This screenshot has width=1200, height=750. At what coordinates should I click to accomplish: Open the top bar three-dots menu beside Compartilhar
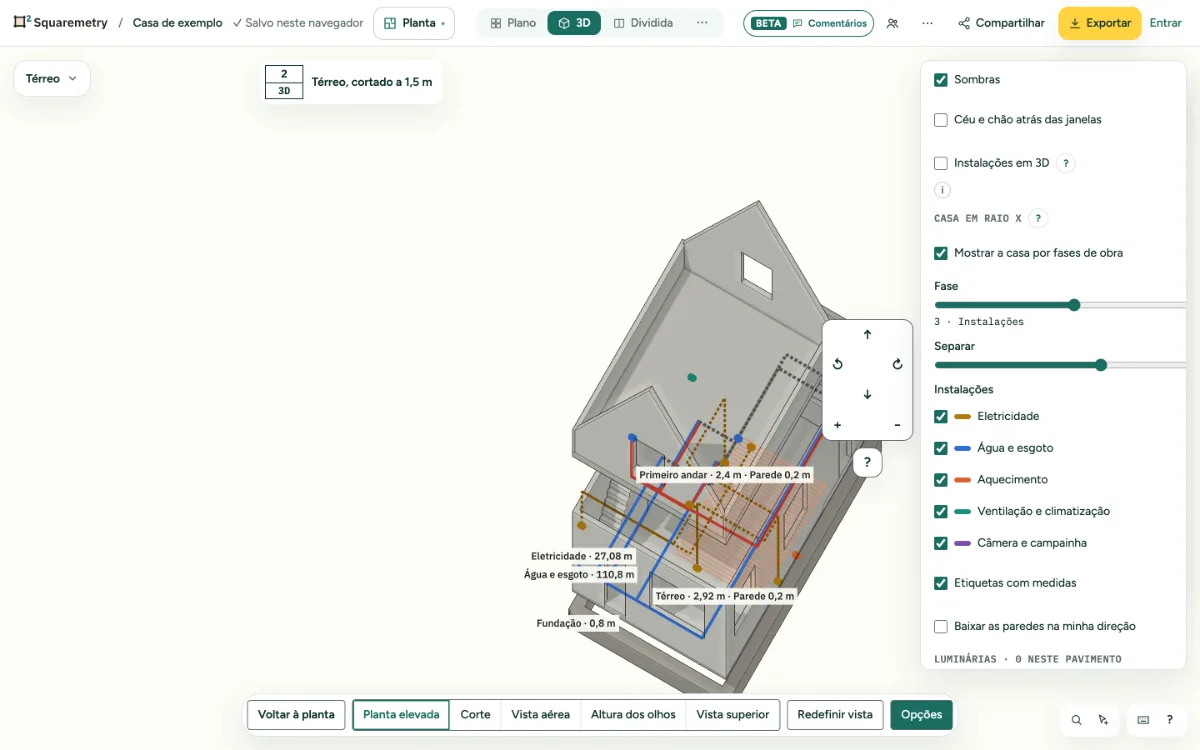[x=928, y=23]
